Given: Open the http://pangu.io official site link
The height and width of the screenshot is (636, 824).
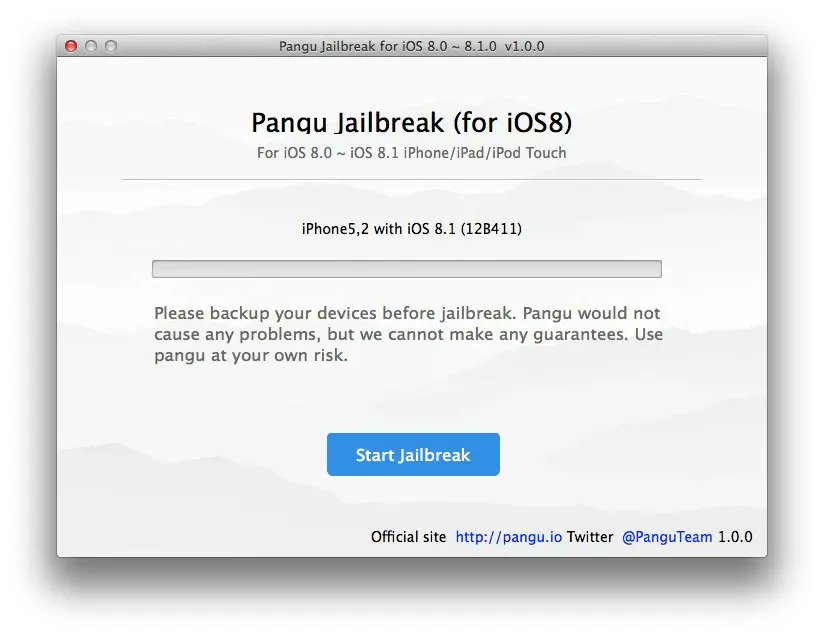Looking at the screenshot, I should 508,537.
